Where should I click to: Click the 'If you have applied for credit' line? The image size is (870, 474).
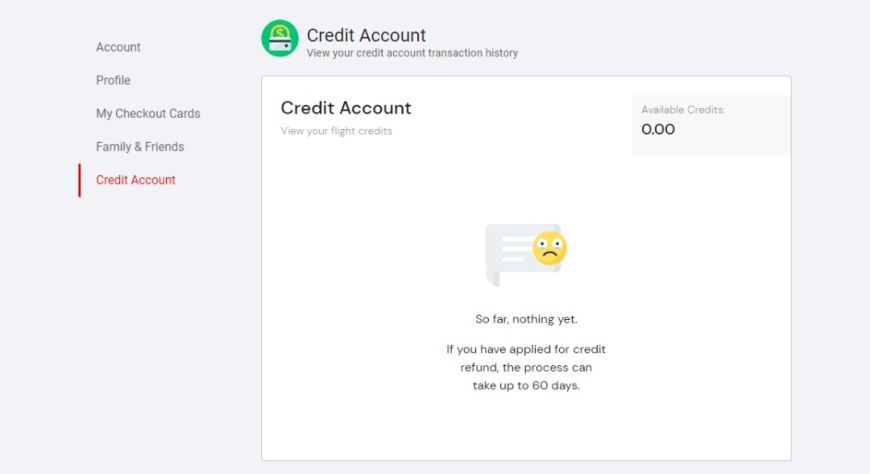point(526,350)
